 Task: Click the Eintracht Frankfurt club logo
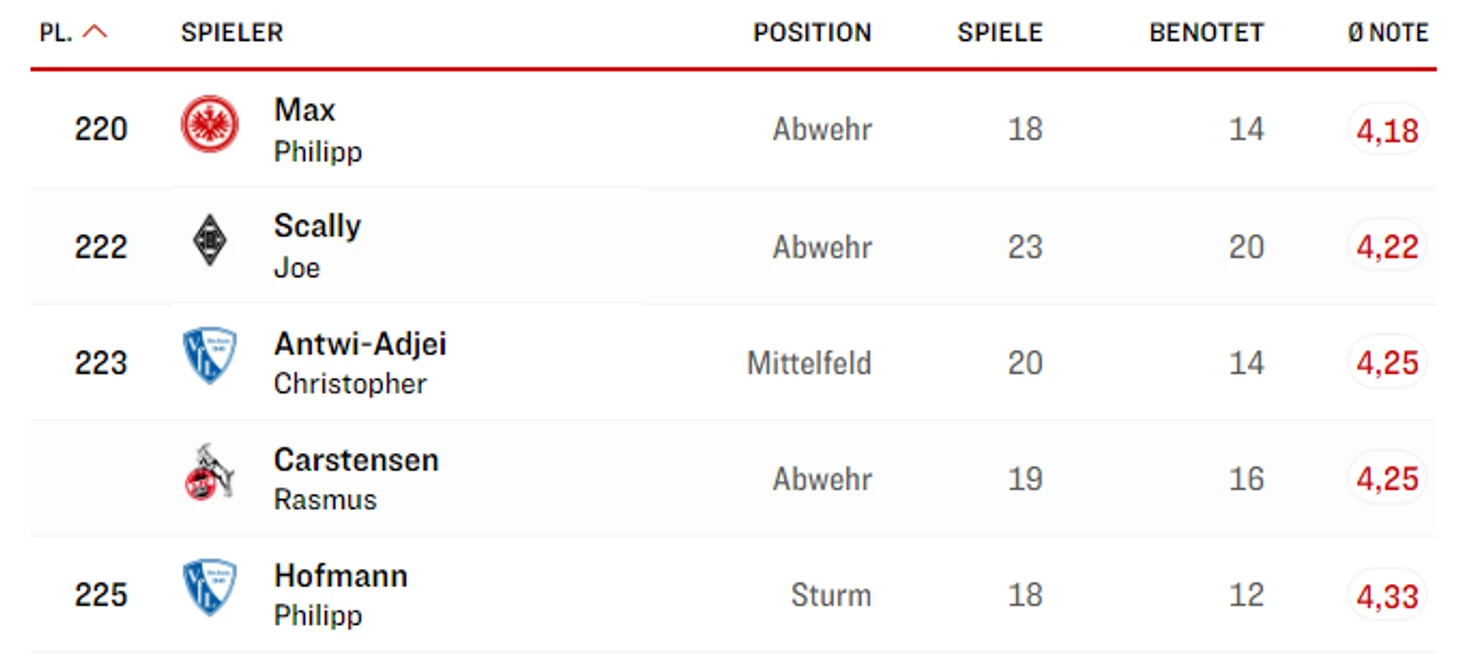(210, 125)
